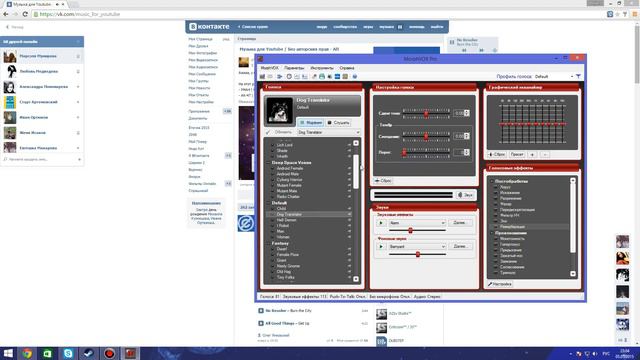This screenshot has width=640, height=360.
Task: Enable the Тремоло effect checkbox
Action: point(496,273)
